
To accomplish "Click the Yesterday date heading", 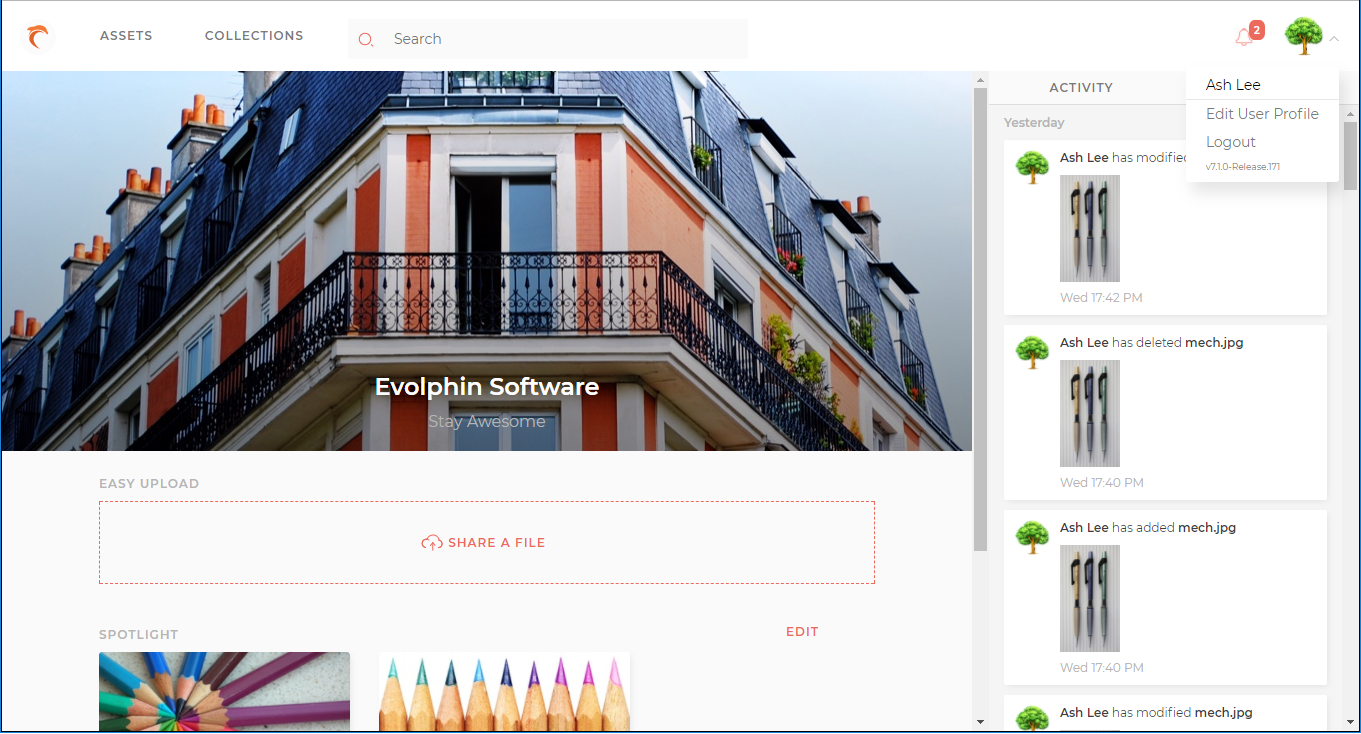I will click(x=1034, y=123).
